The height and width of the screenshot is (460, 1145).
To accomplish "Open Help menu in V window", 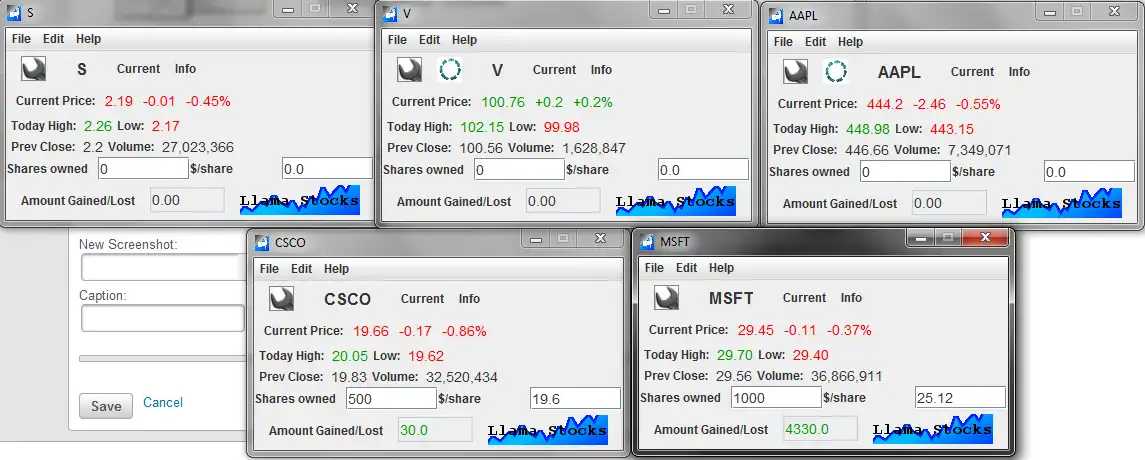I will pyautogui.click(x=464, y=40).
